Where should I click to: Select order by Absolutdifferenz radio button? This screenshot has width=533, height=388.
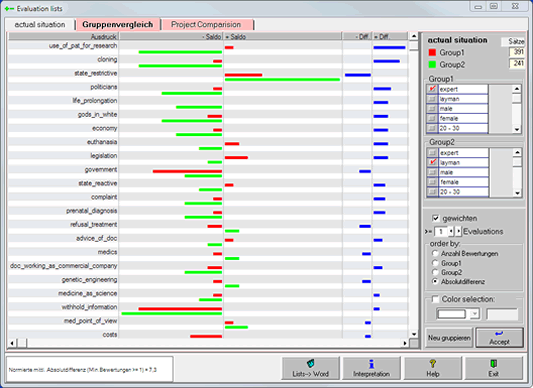435,282
